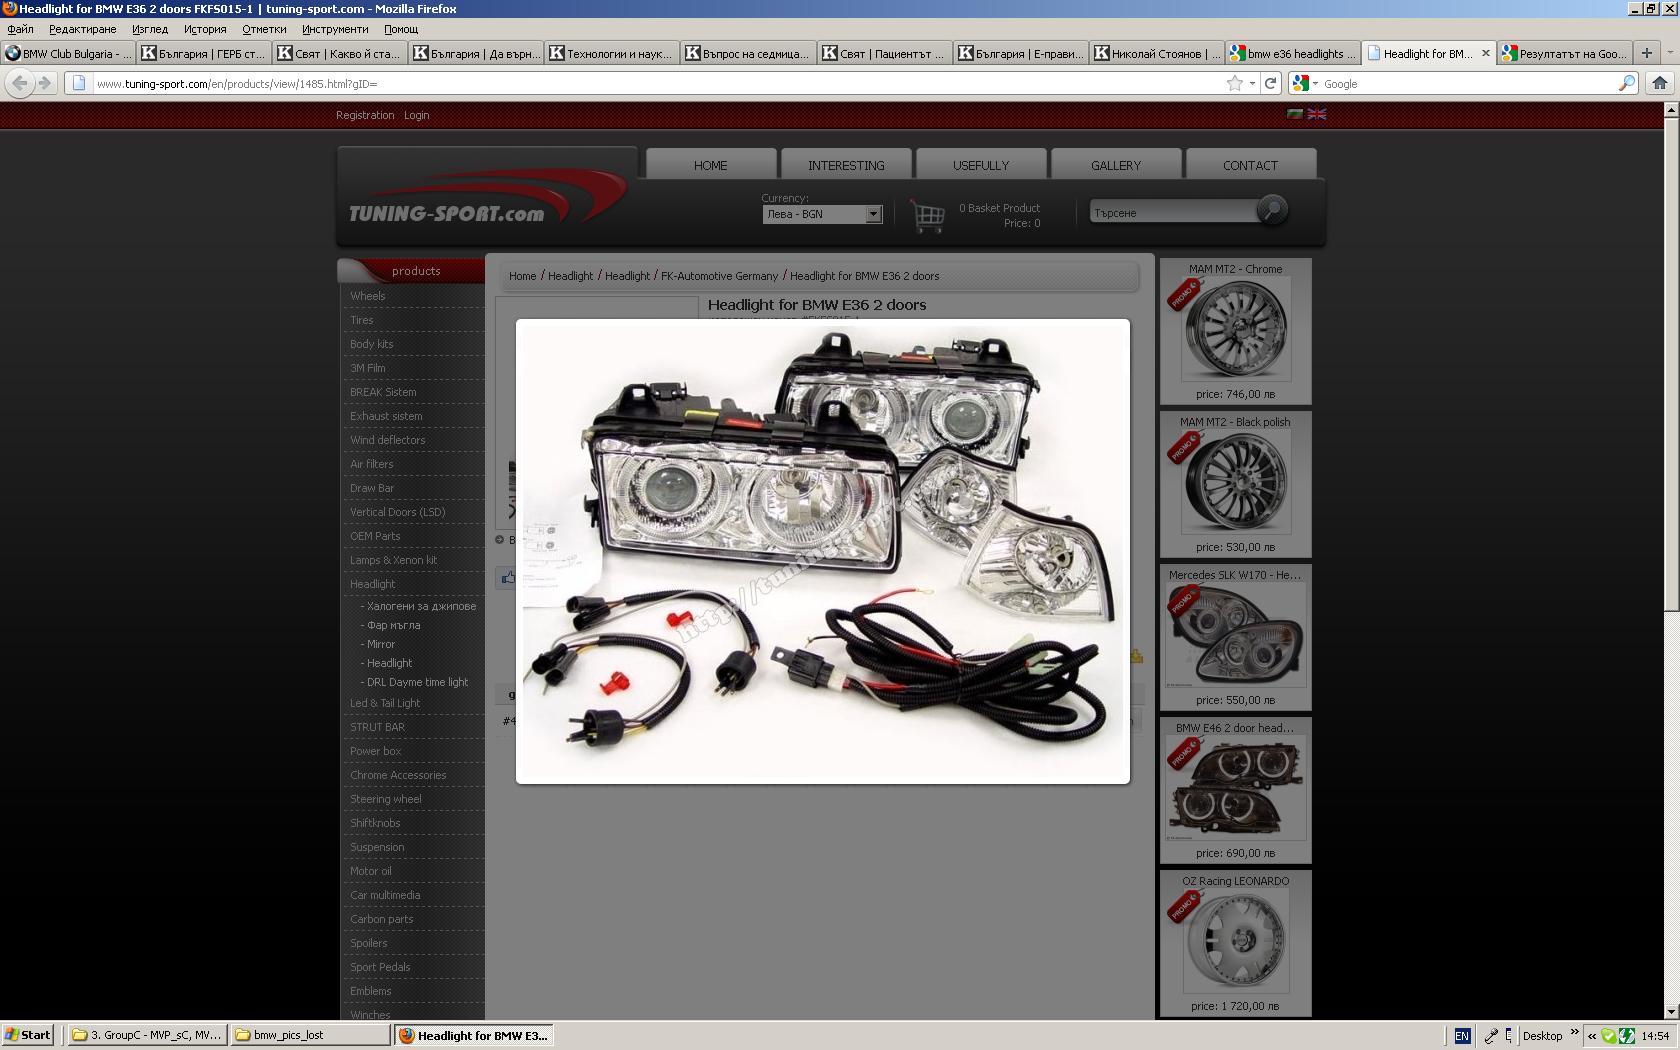
Task: Open the URL history dropdown arrow
Action: click(x=1252, y=84)
